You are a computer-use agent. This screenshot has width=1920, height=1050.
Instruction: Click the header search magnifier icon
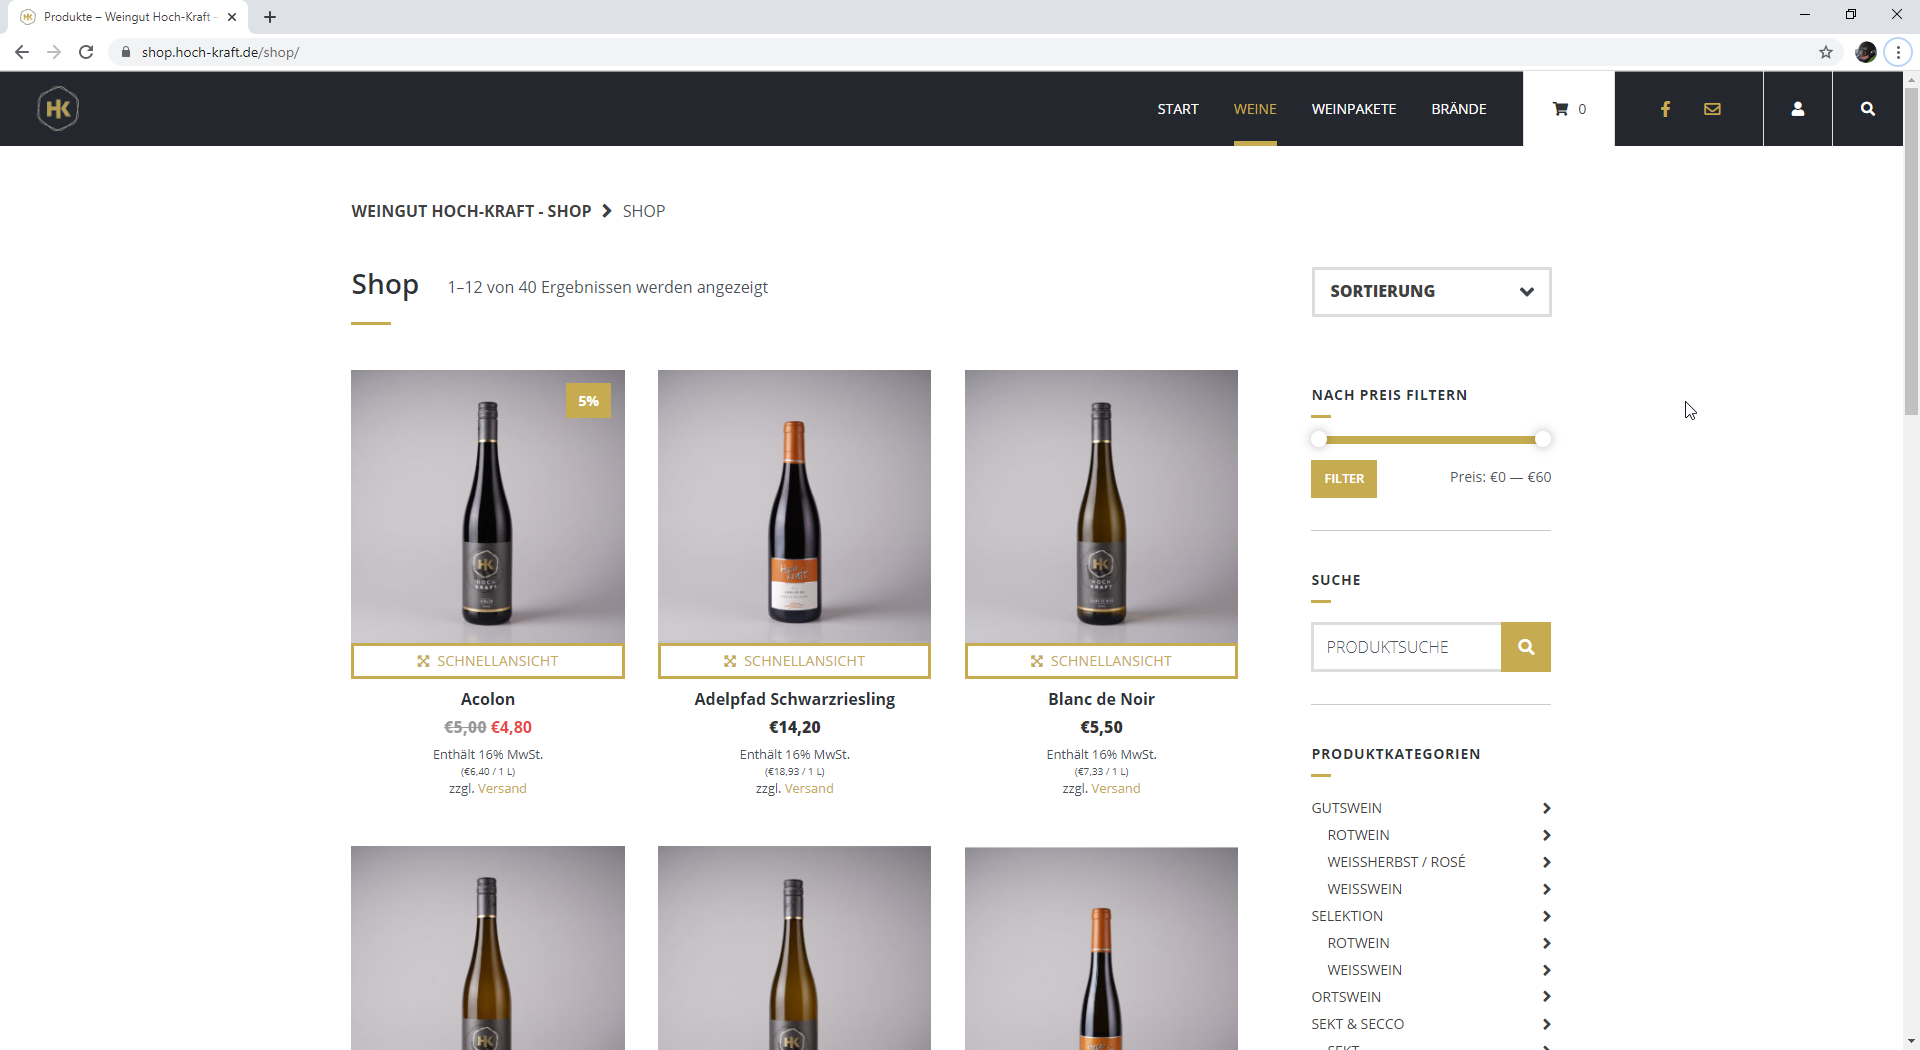click(x=1867, y=109)
